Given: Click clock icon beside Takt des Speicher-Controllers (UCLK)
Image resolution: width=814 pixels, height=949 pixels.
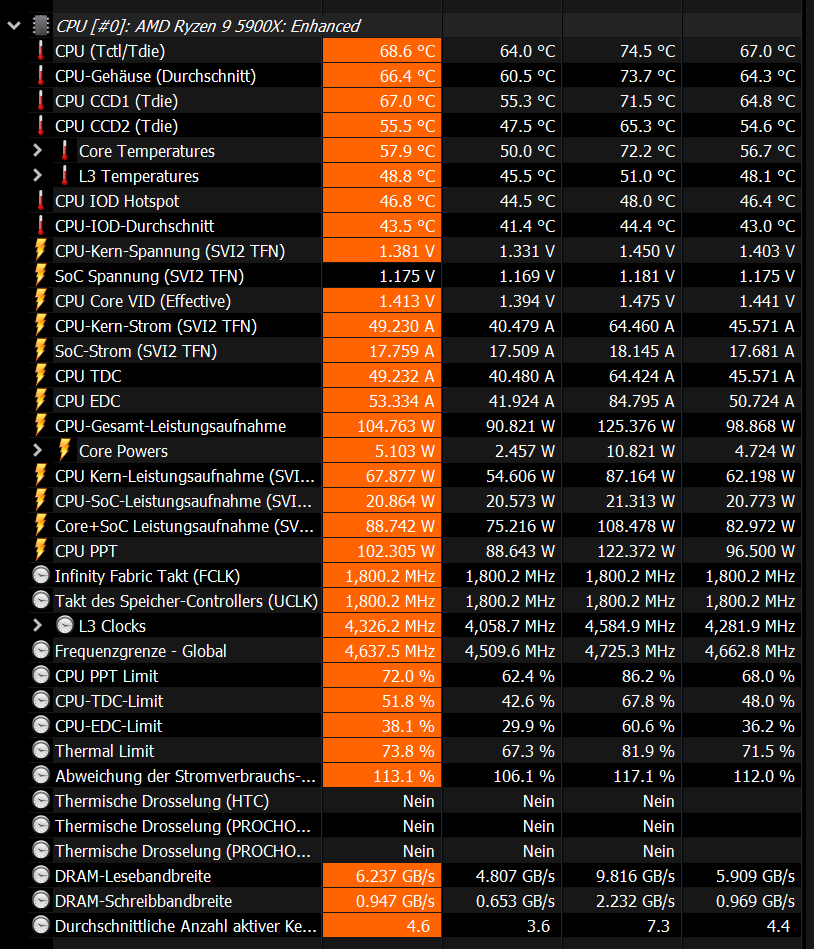Looking at the screenshot, I should [x=41, y=600].
